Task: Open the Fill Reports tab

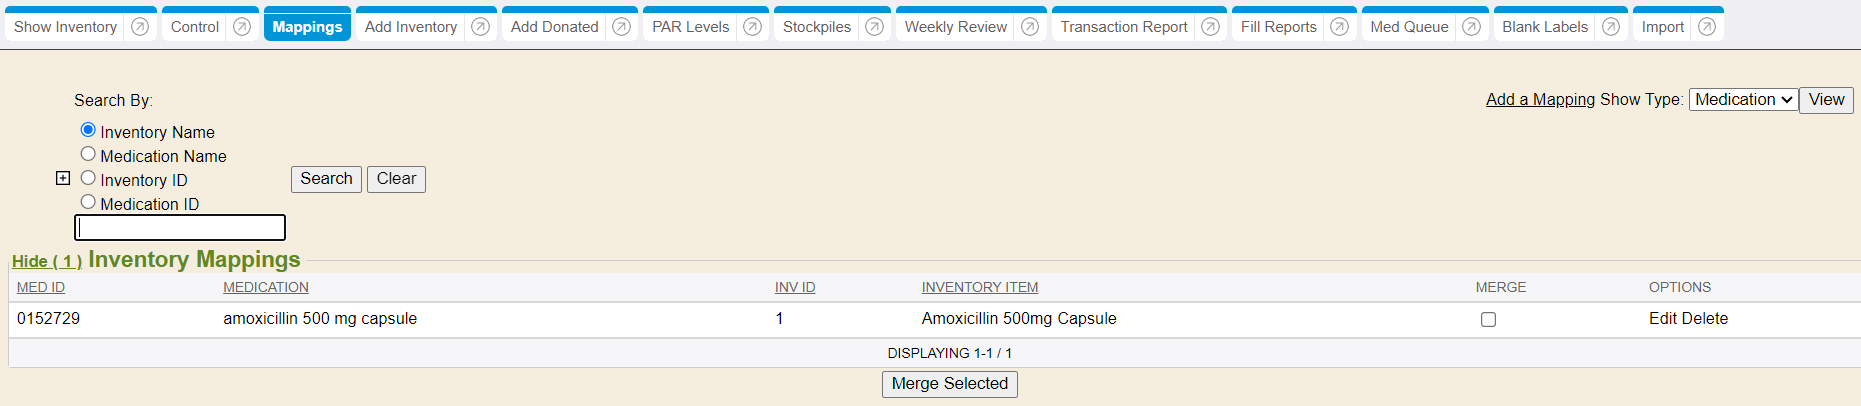Action: (x=1278, y=27)
